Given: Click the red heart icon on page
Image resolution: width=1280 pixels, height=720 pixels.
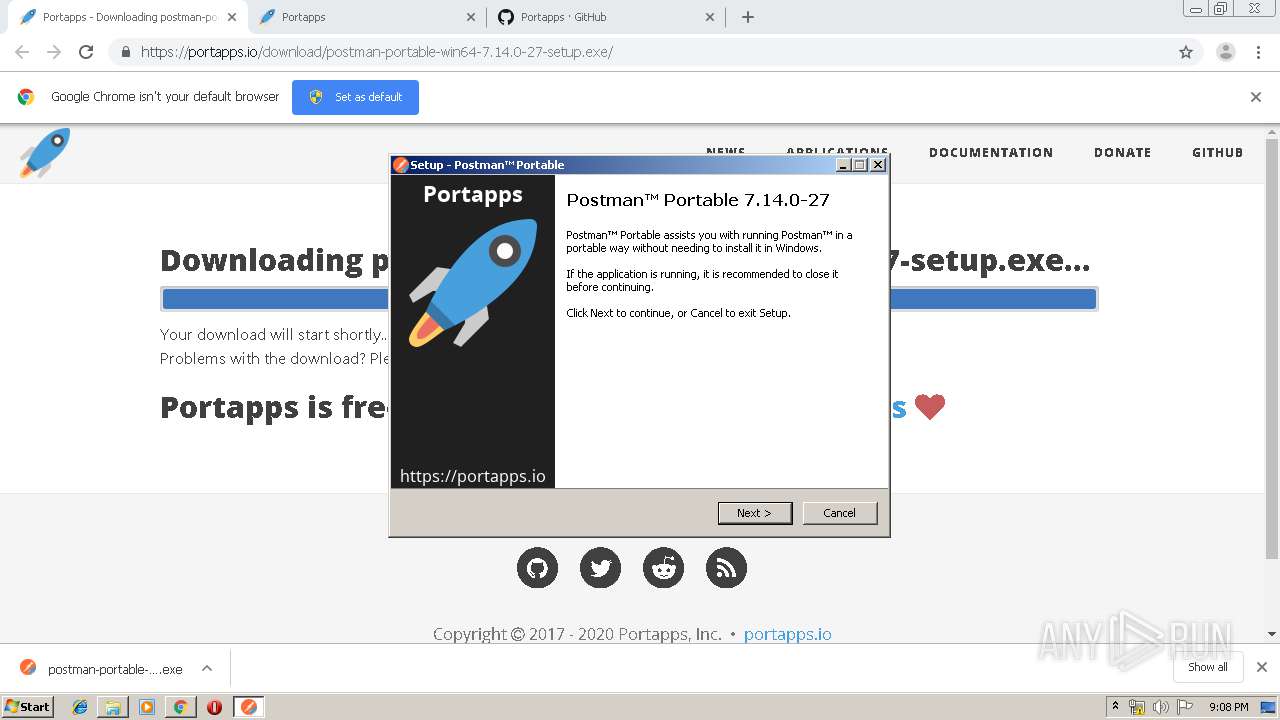Looking at the screenshot, I should coord(930,407).
